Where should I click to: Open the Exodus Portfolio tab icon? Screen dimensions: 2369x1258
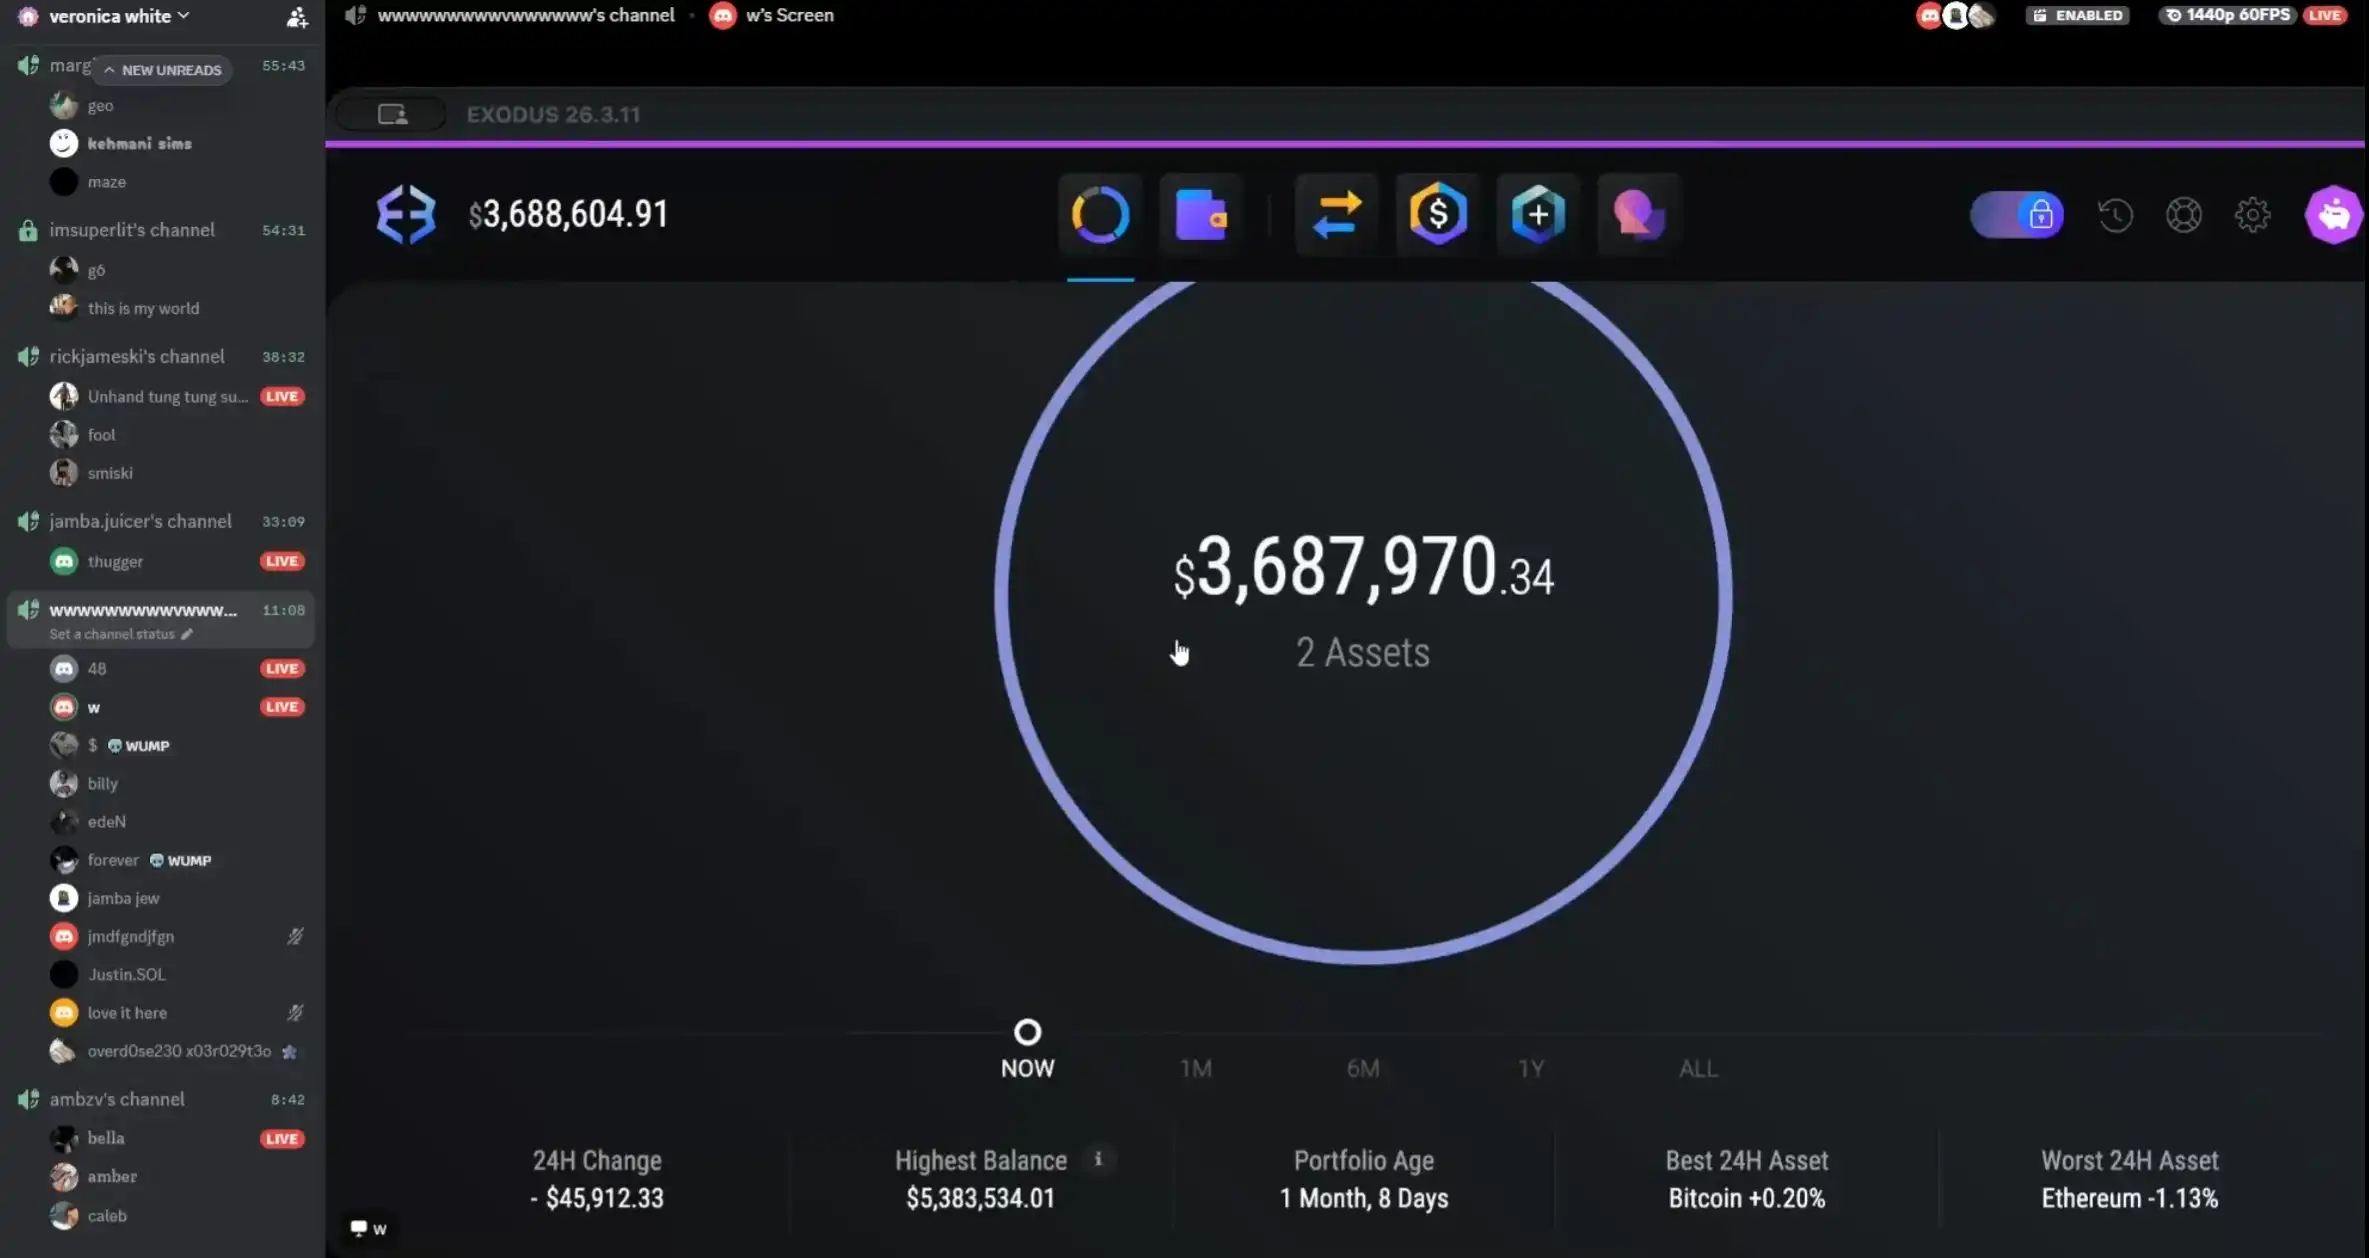click(1100, 214)
